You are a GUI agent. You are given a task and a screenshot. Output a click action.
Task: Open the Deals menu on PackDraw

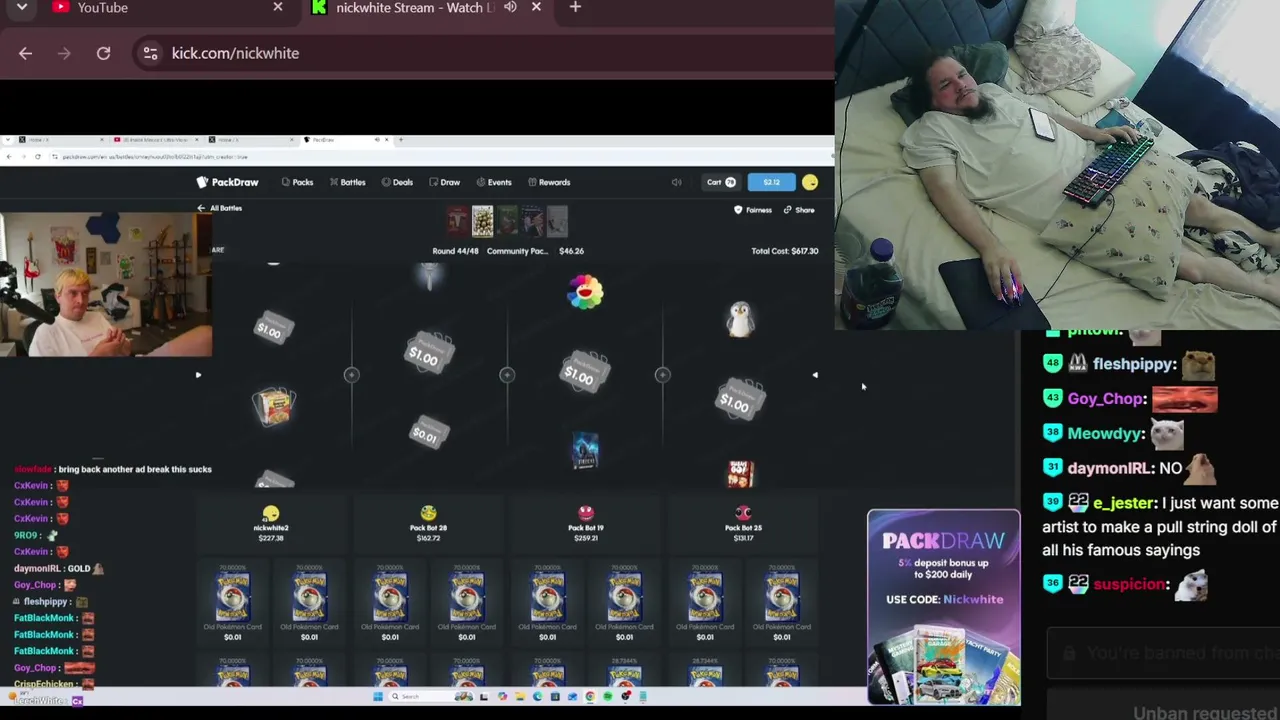coord(398,182)
